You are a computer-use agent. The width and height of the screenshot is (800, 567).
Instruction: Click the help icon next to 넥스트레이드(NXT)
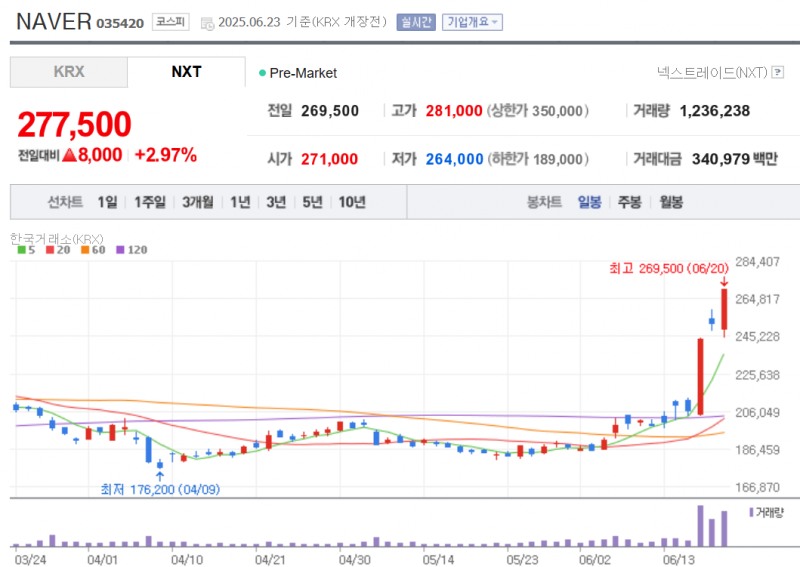click(x=778, y=72)
